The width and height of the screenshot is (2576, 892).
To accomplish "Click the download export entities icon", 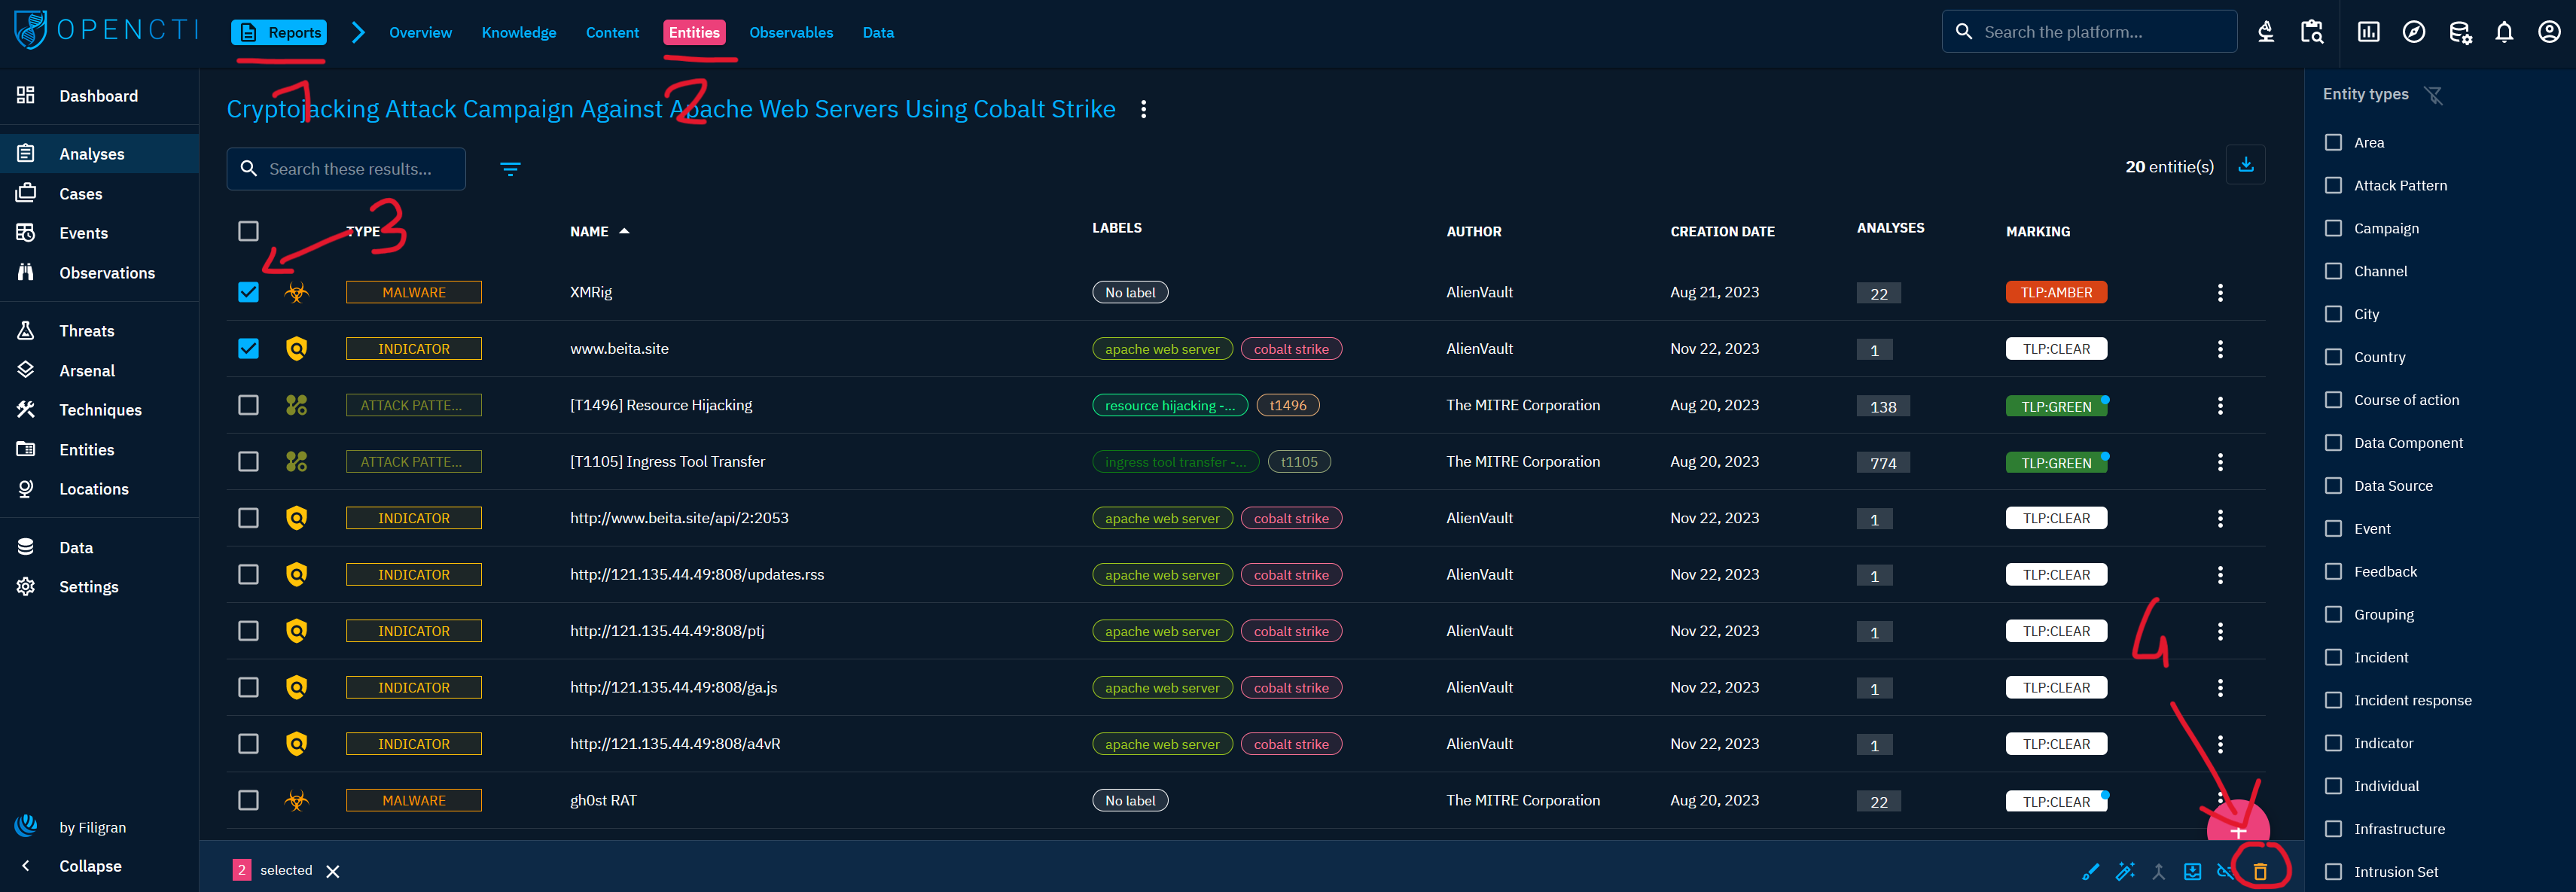I will (x=2245, y=165).
